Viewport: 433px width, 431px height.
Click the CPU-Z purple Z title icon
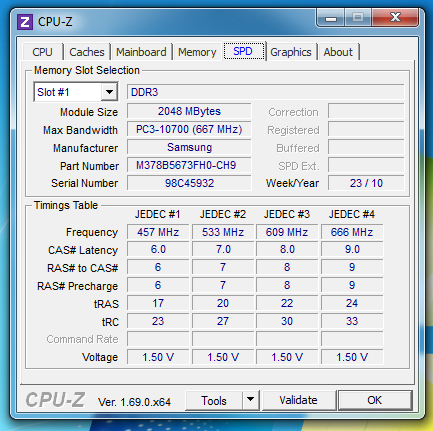click(25, 22)
